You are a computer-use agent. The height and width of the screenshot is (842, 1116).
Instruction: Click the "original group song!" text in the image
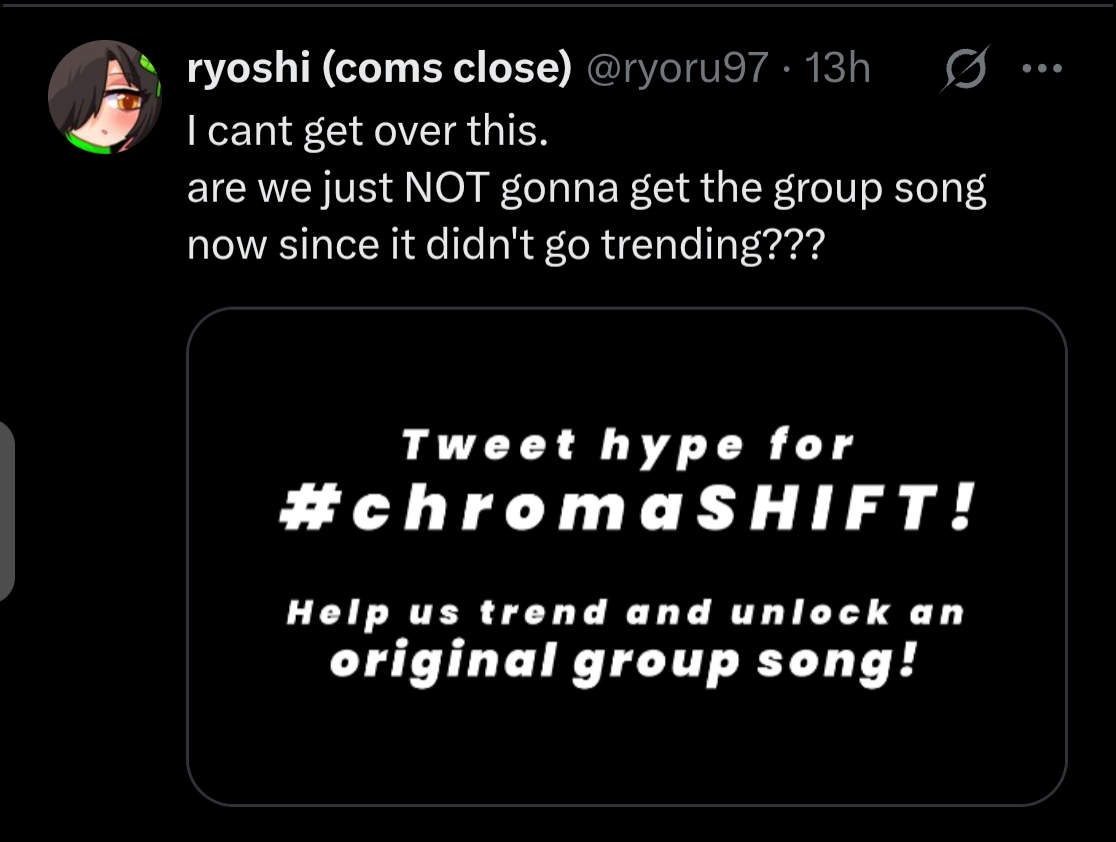pyautogui.click(x=623, y=662)
